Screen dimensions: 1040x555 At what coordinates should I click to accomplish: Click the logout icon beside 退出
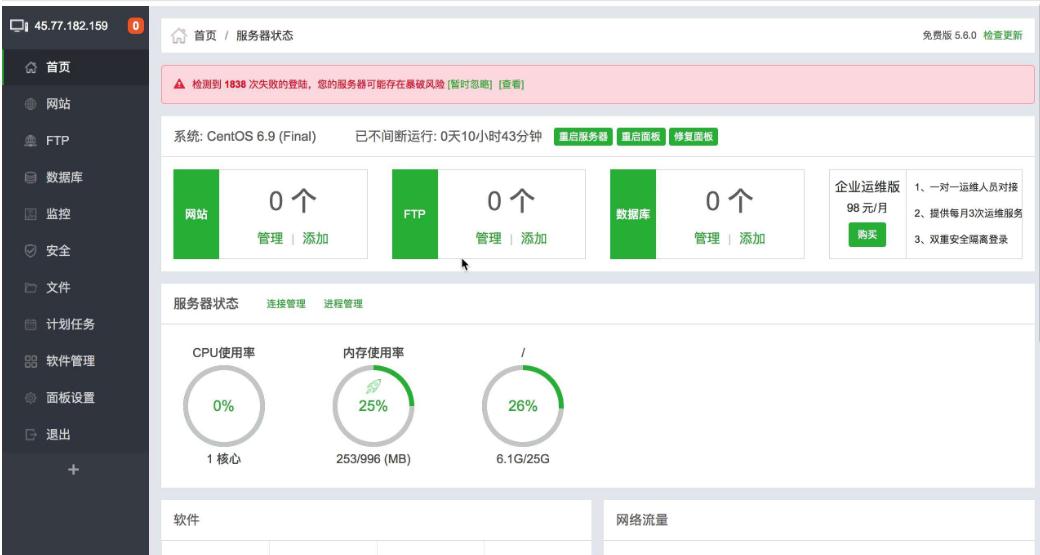pyautogui.click(x=31, y=435)
